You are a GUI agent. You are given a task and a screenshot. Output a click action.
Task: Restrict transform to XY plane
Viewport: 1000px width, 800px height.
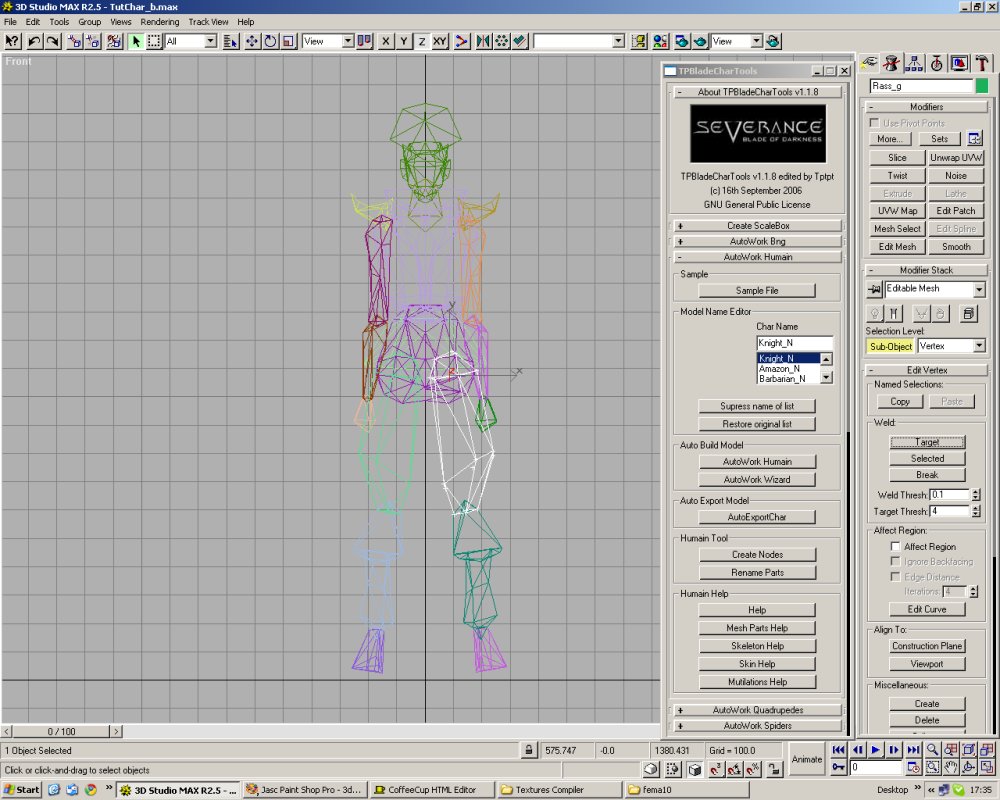point(440,41)
